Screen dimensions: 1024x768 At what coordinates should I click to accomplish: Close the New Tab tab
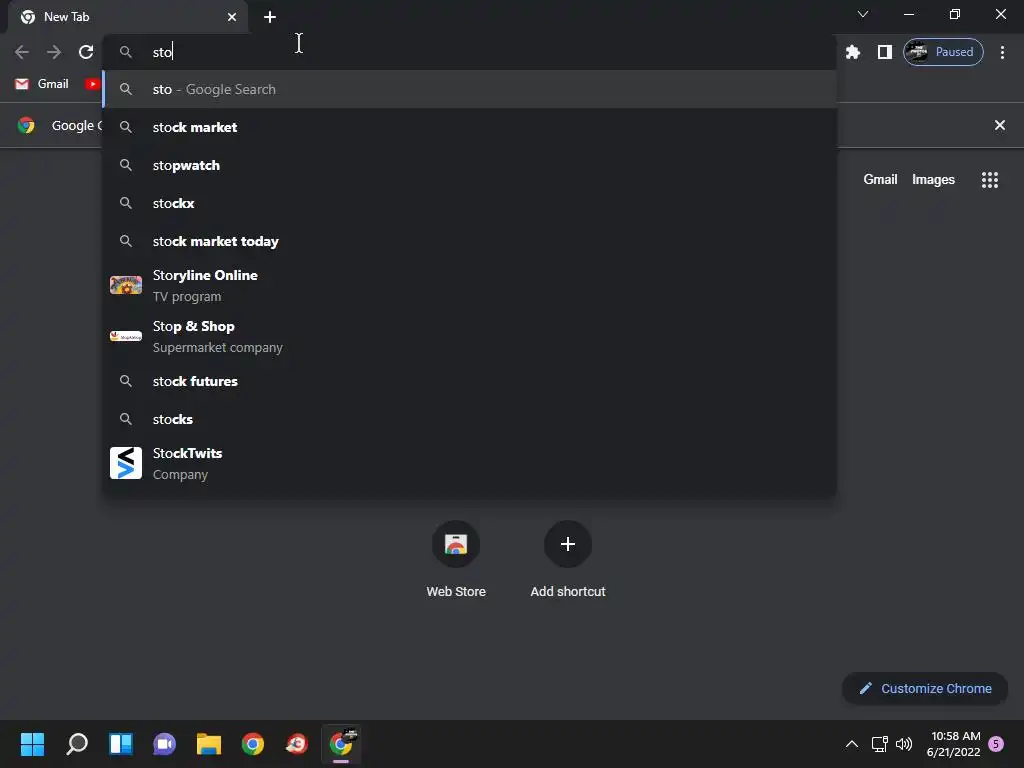pyautogui.click(x=232, y=17)
